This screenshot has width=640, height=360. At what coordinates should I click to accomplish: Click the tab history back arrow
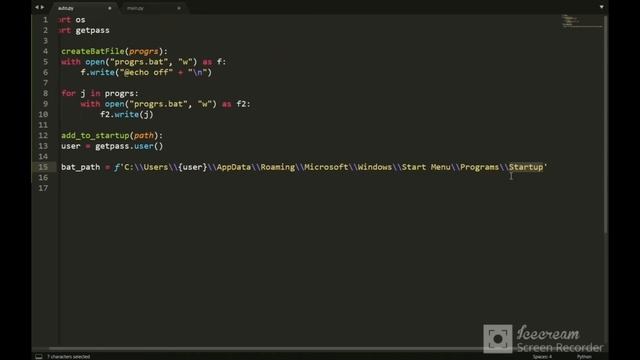[37, 7]
